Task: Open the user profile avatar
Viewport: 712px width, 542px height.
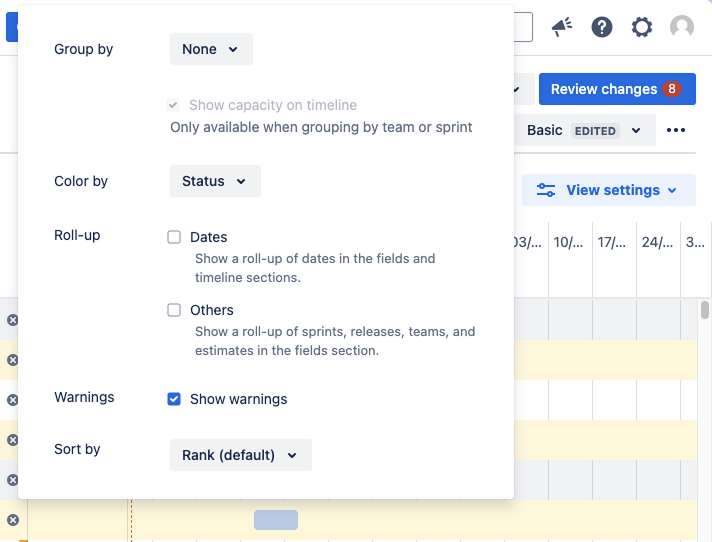Action: (x=682, y=27)
